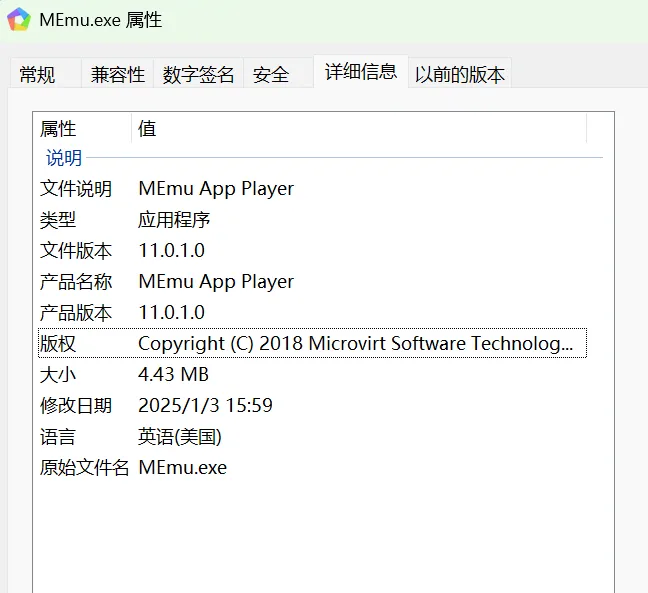Switch to the 常规 tab

click(x=45, y=74)
